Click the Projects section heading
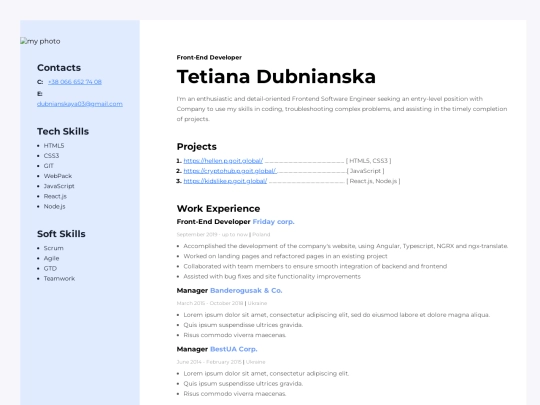Viewport: 540px width, 405px height. (196, 146)
